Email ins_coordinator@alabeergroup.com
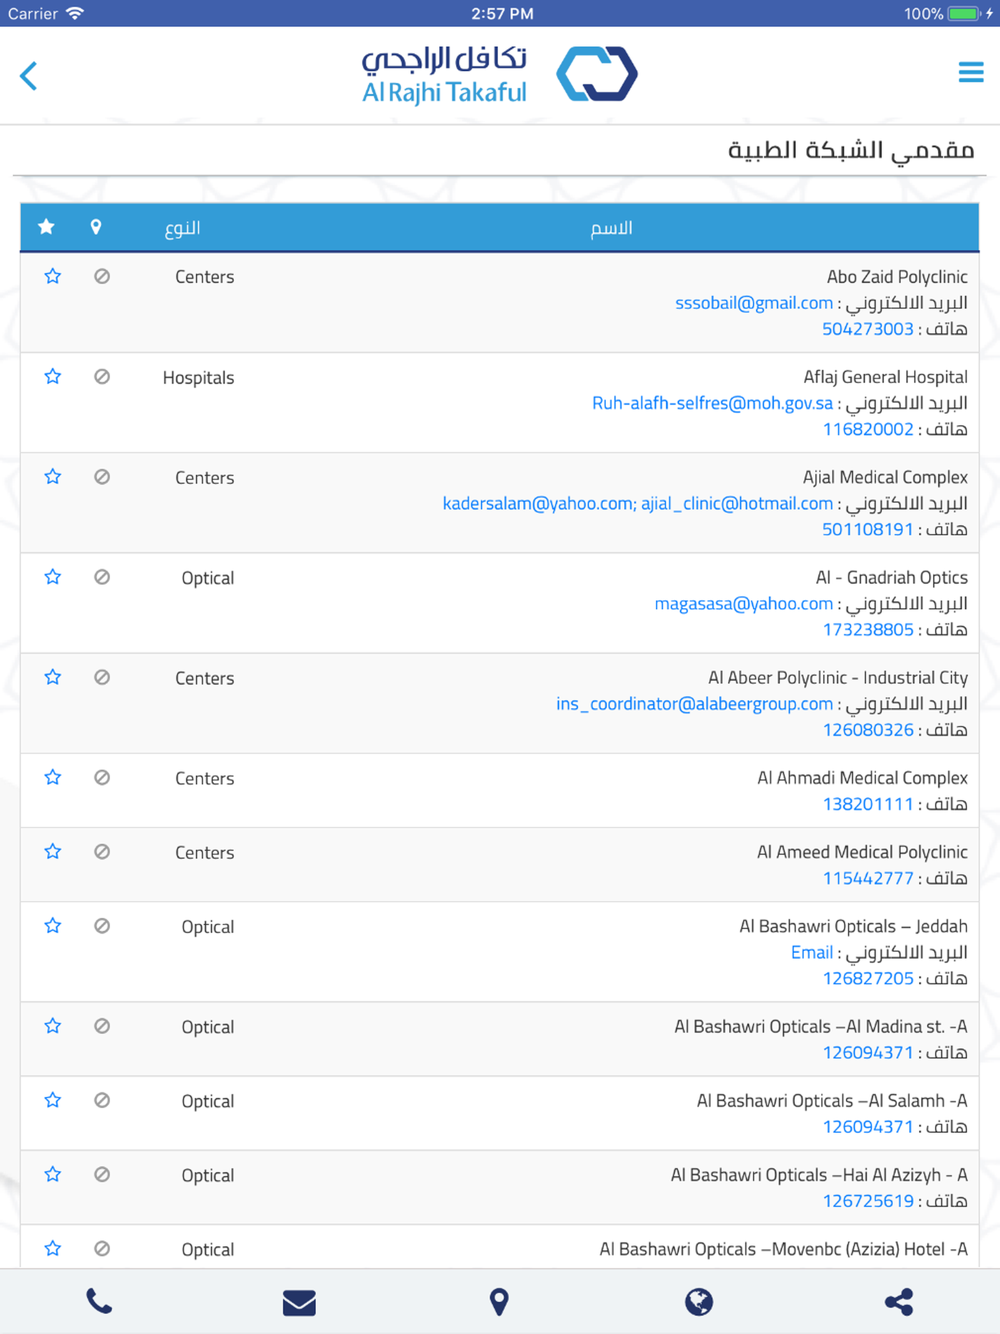The height and width of the screenshot is (1334, 1000). point(695,703)
